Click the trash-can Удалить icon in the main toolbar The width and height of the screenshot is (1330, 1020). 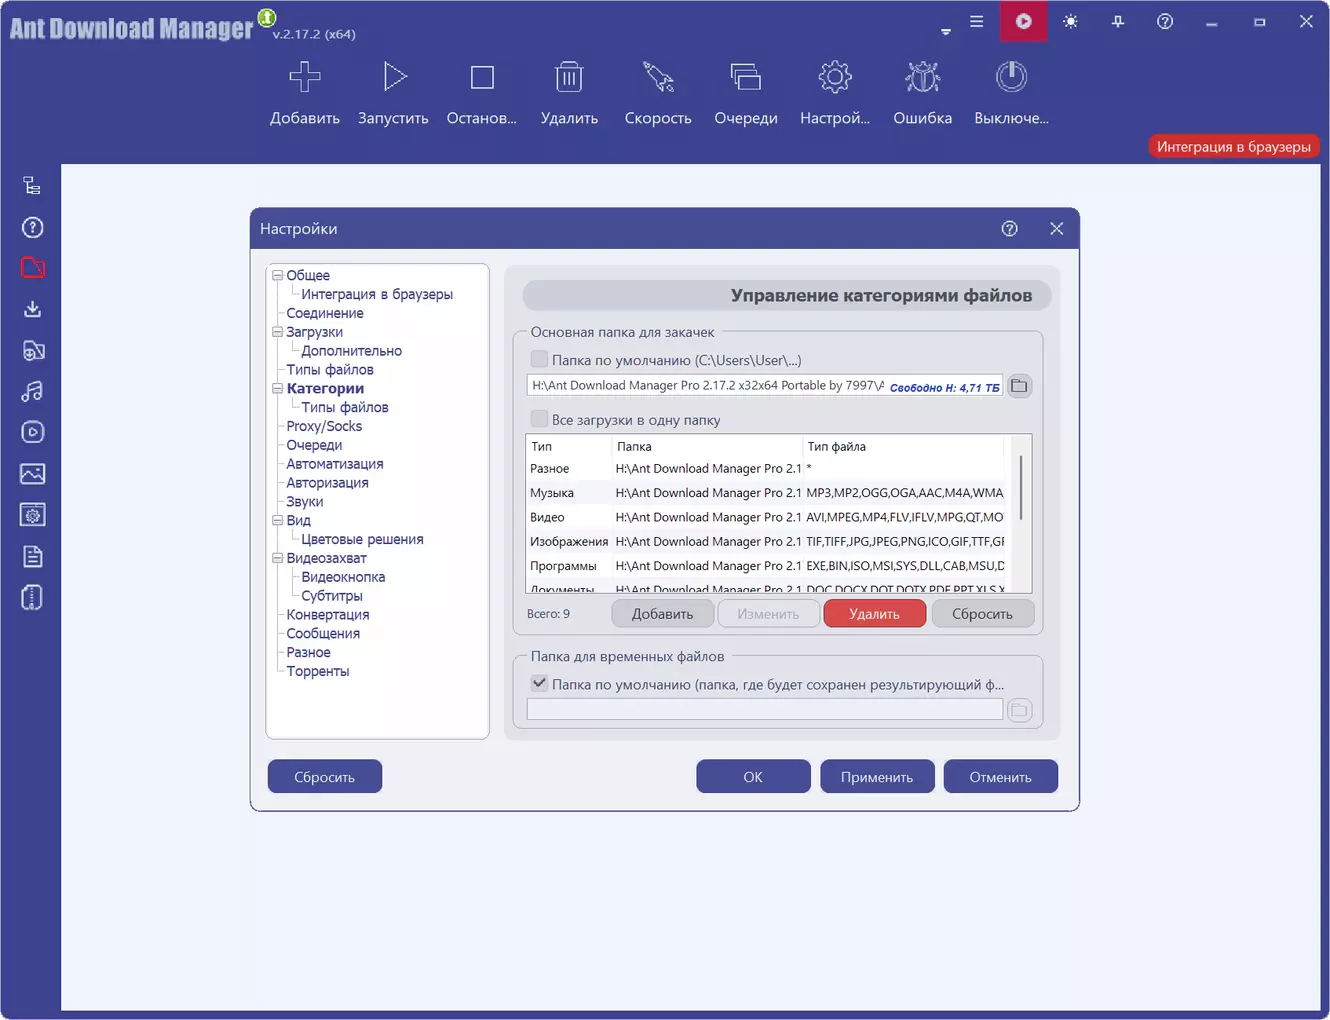click(x=569, y=77)
